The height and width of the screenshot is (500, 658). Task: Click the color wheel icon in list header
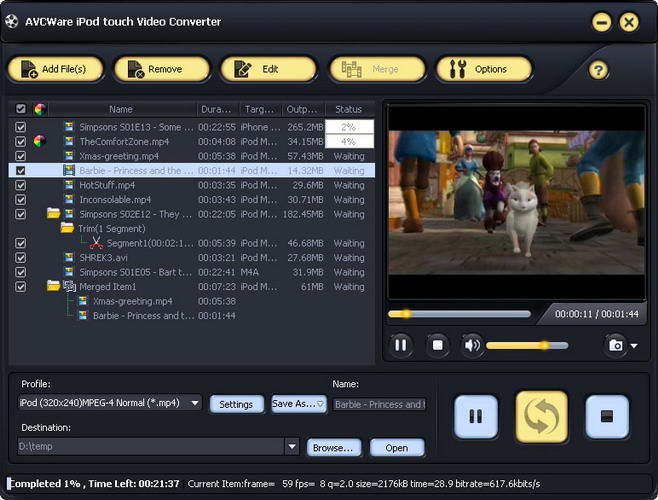coord(40,110)
